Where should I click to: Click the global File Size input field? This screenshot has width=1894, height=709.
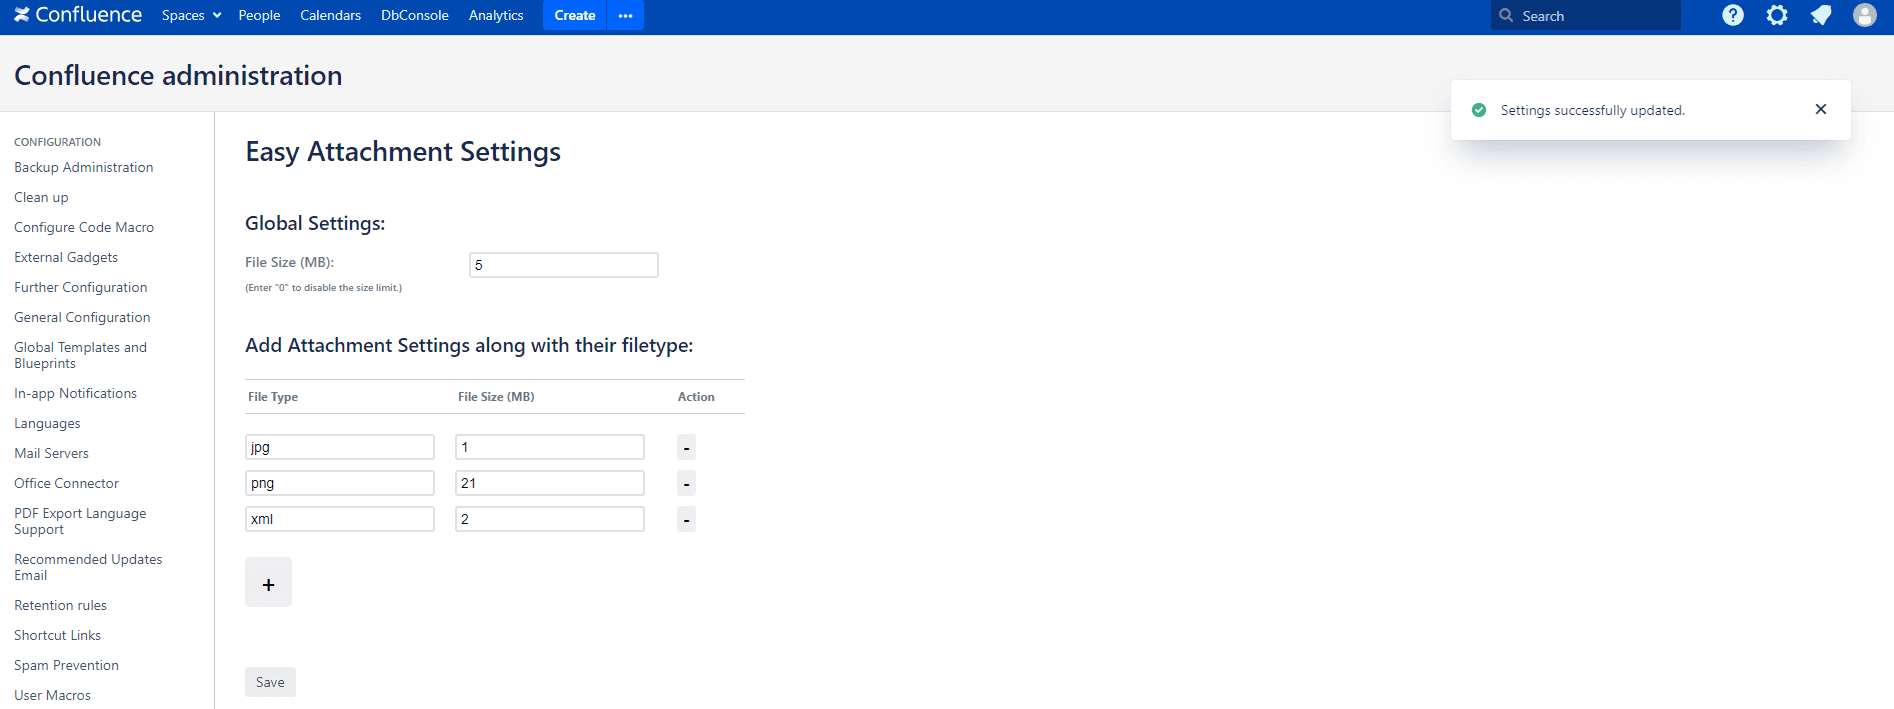(x=563, y=265)
